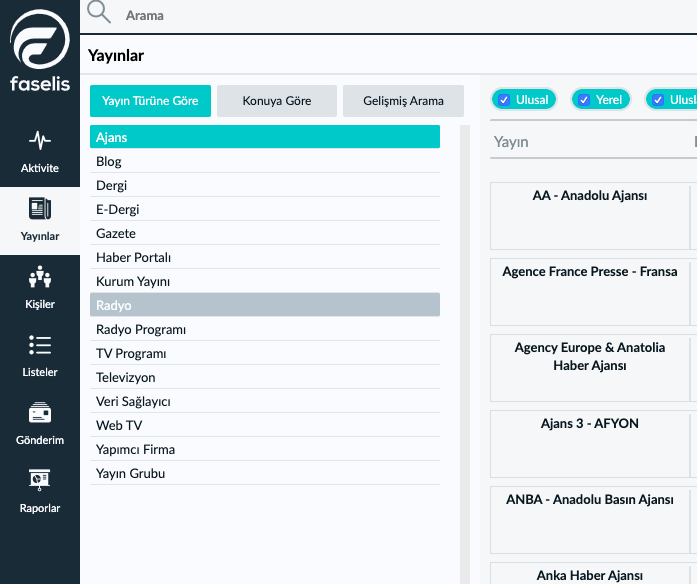
Task: Switch to Gelişmiş Arama tab
Action: (403, 101)
